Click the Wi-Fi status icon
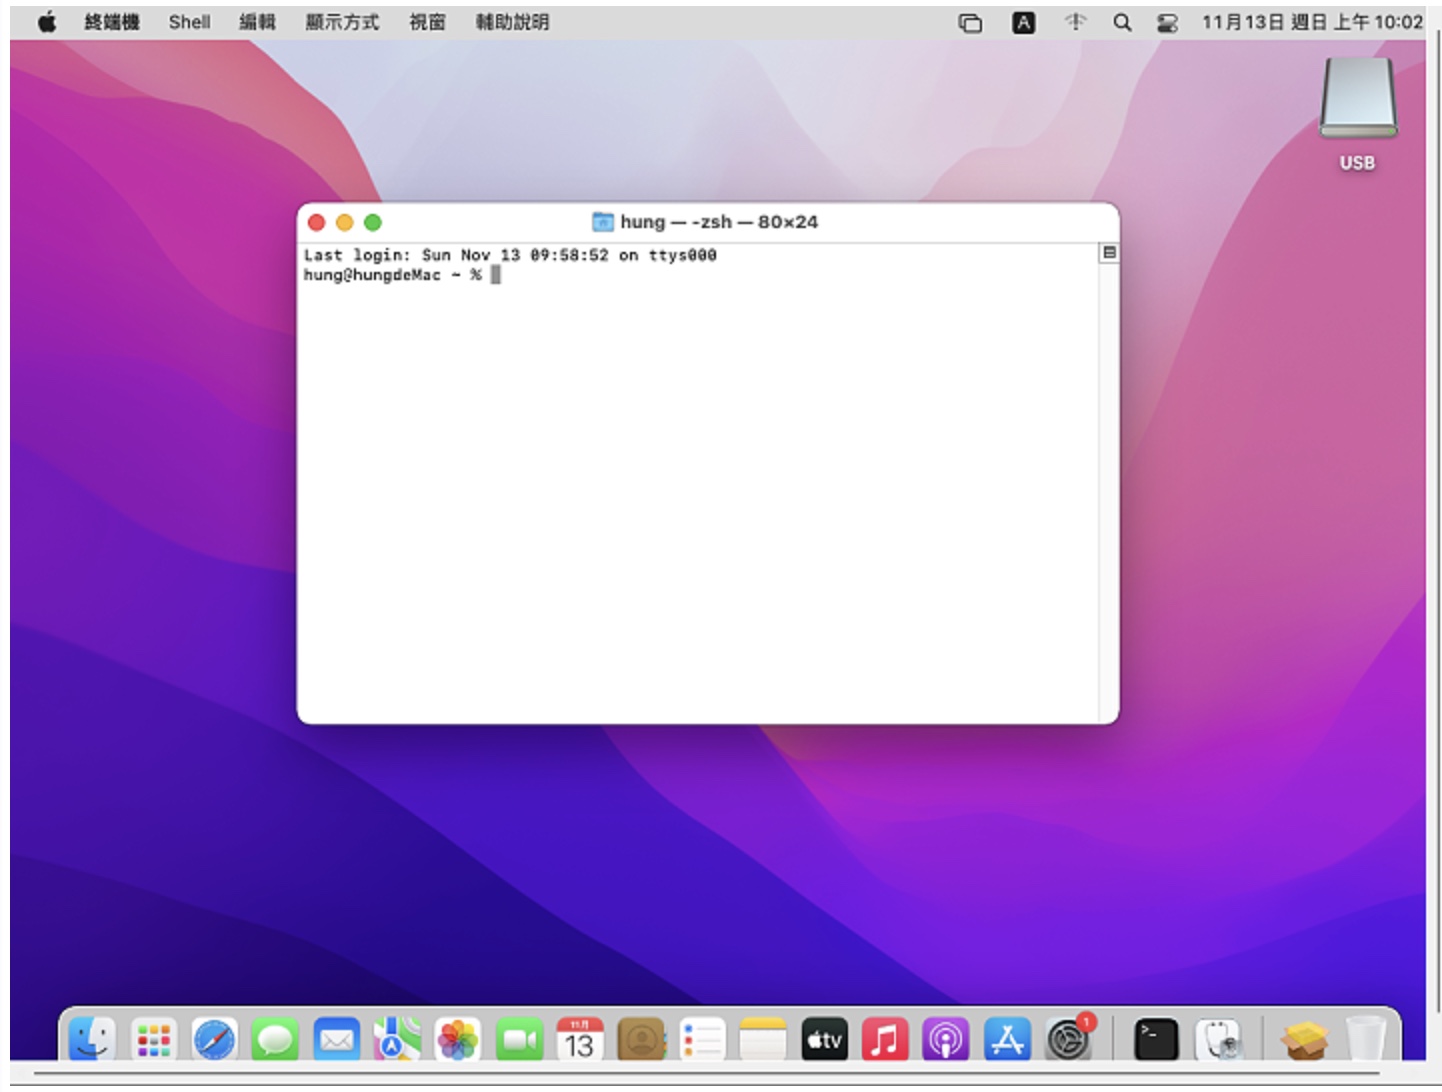This screenshot has height=1092, width=1442. (1075, 22)
